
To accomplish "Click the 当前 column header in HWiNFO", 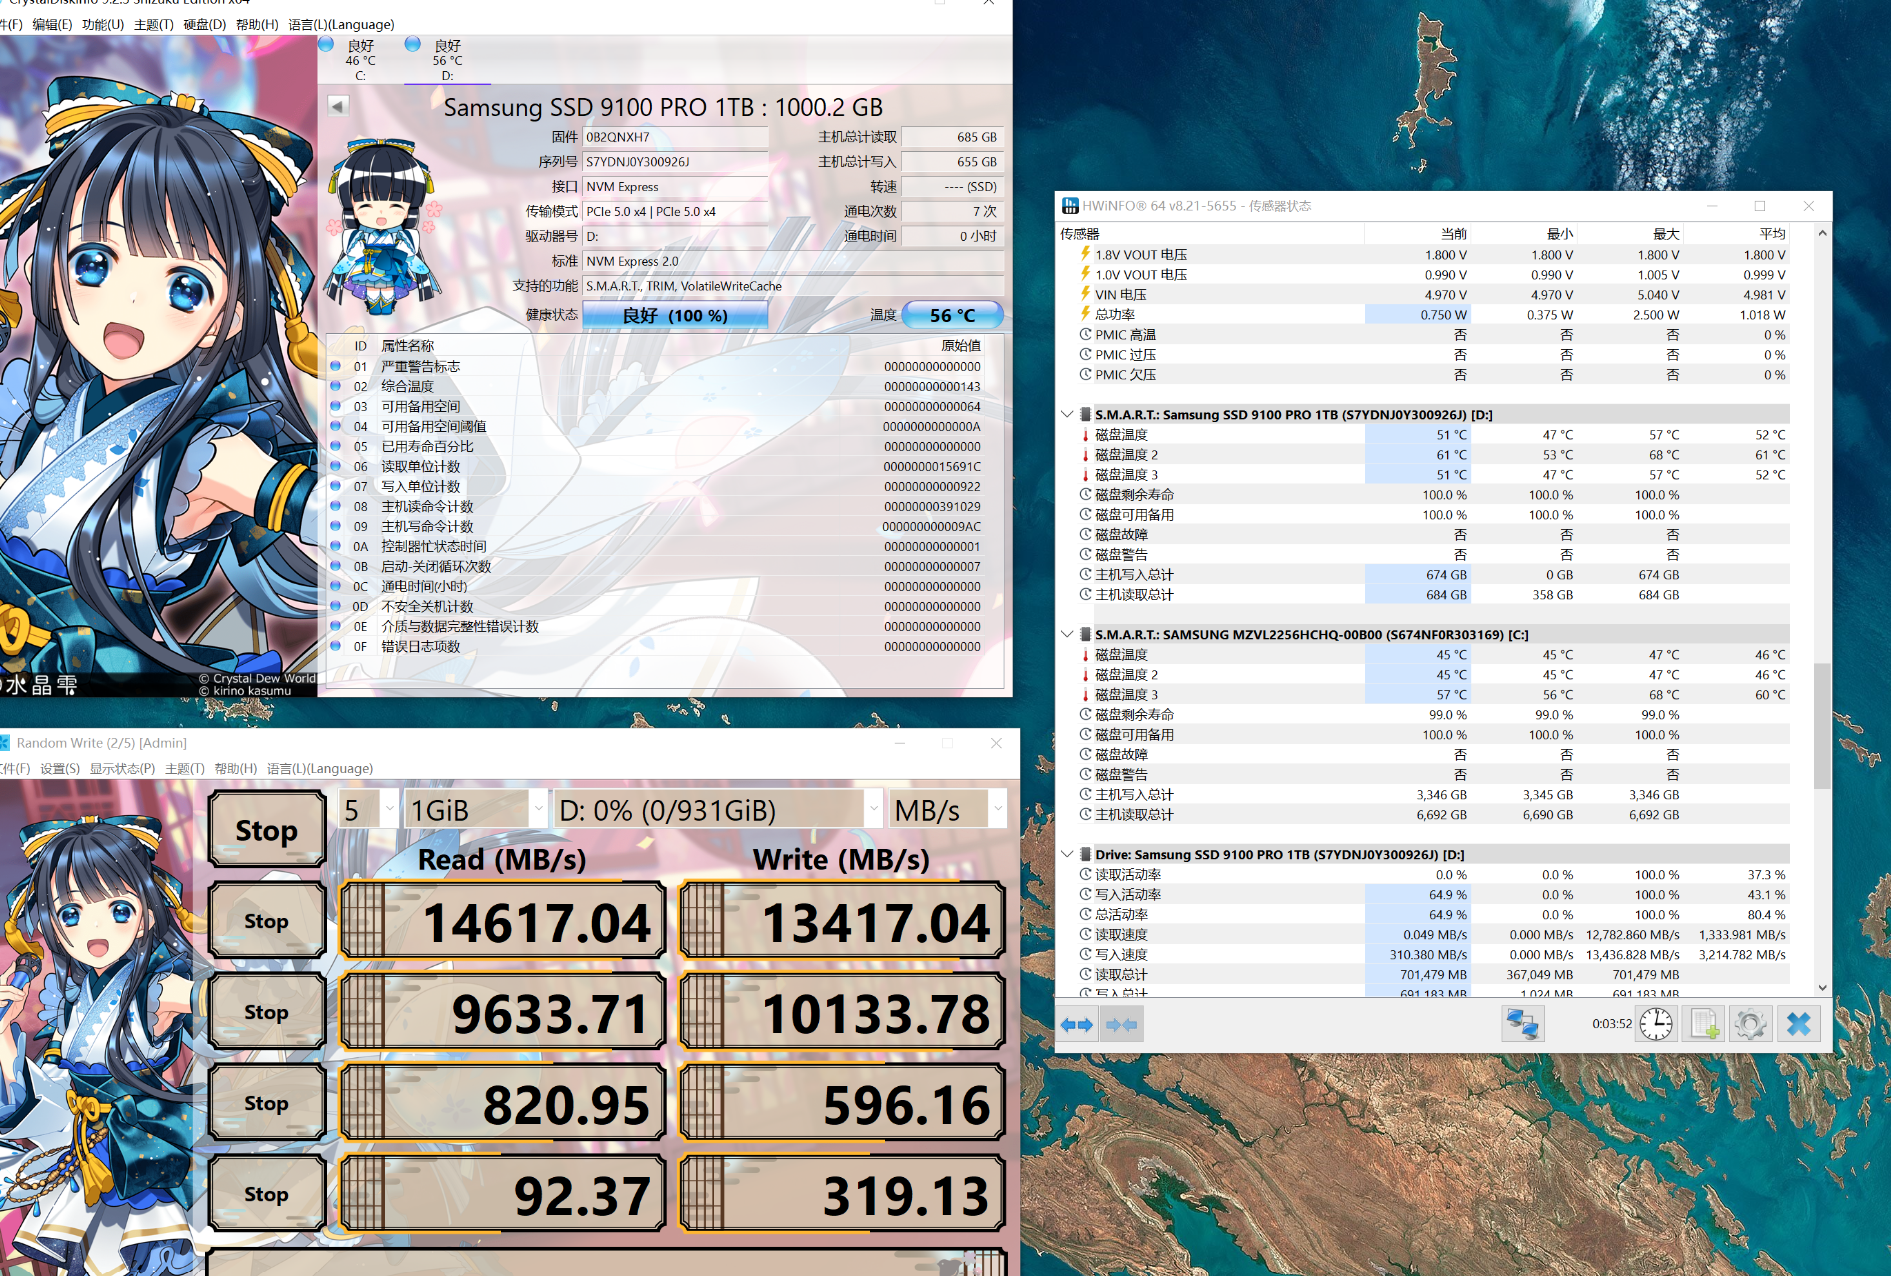I will coord(1417,234).
